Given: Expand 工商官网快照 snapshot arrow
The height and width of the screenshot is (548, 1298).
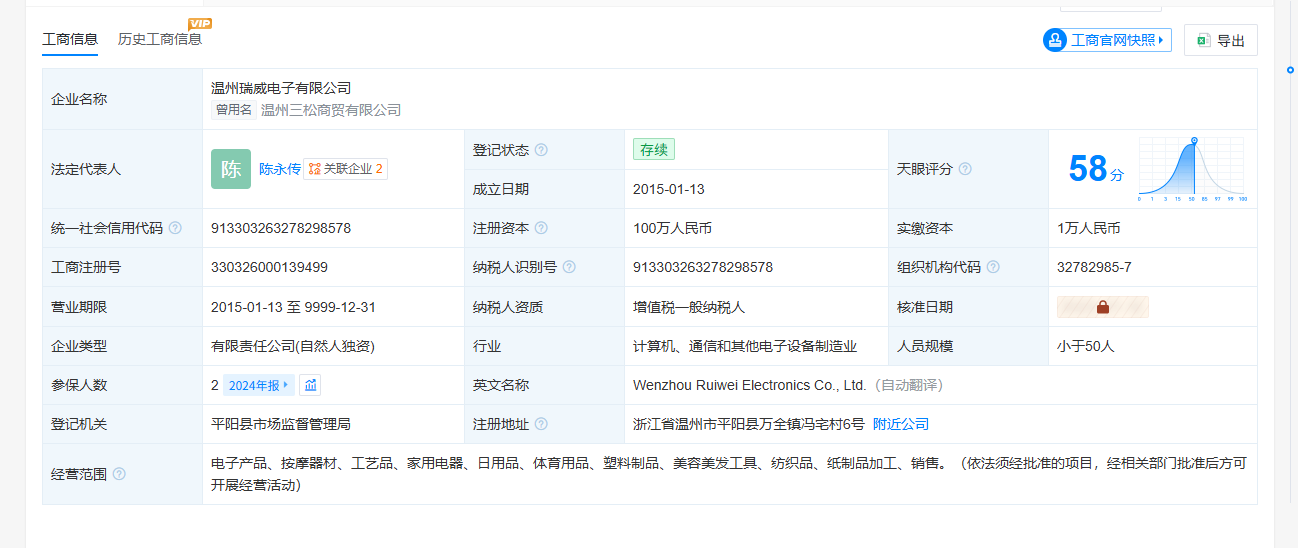Looking at the screenshot, I should pos(1161,40).
